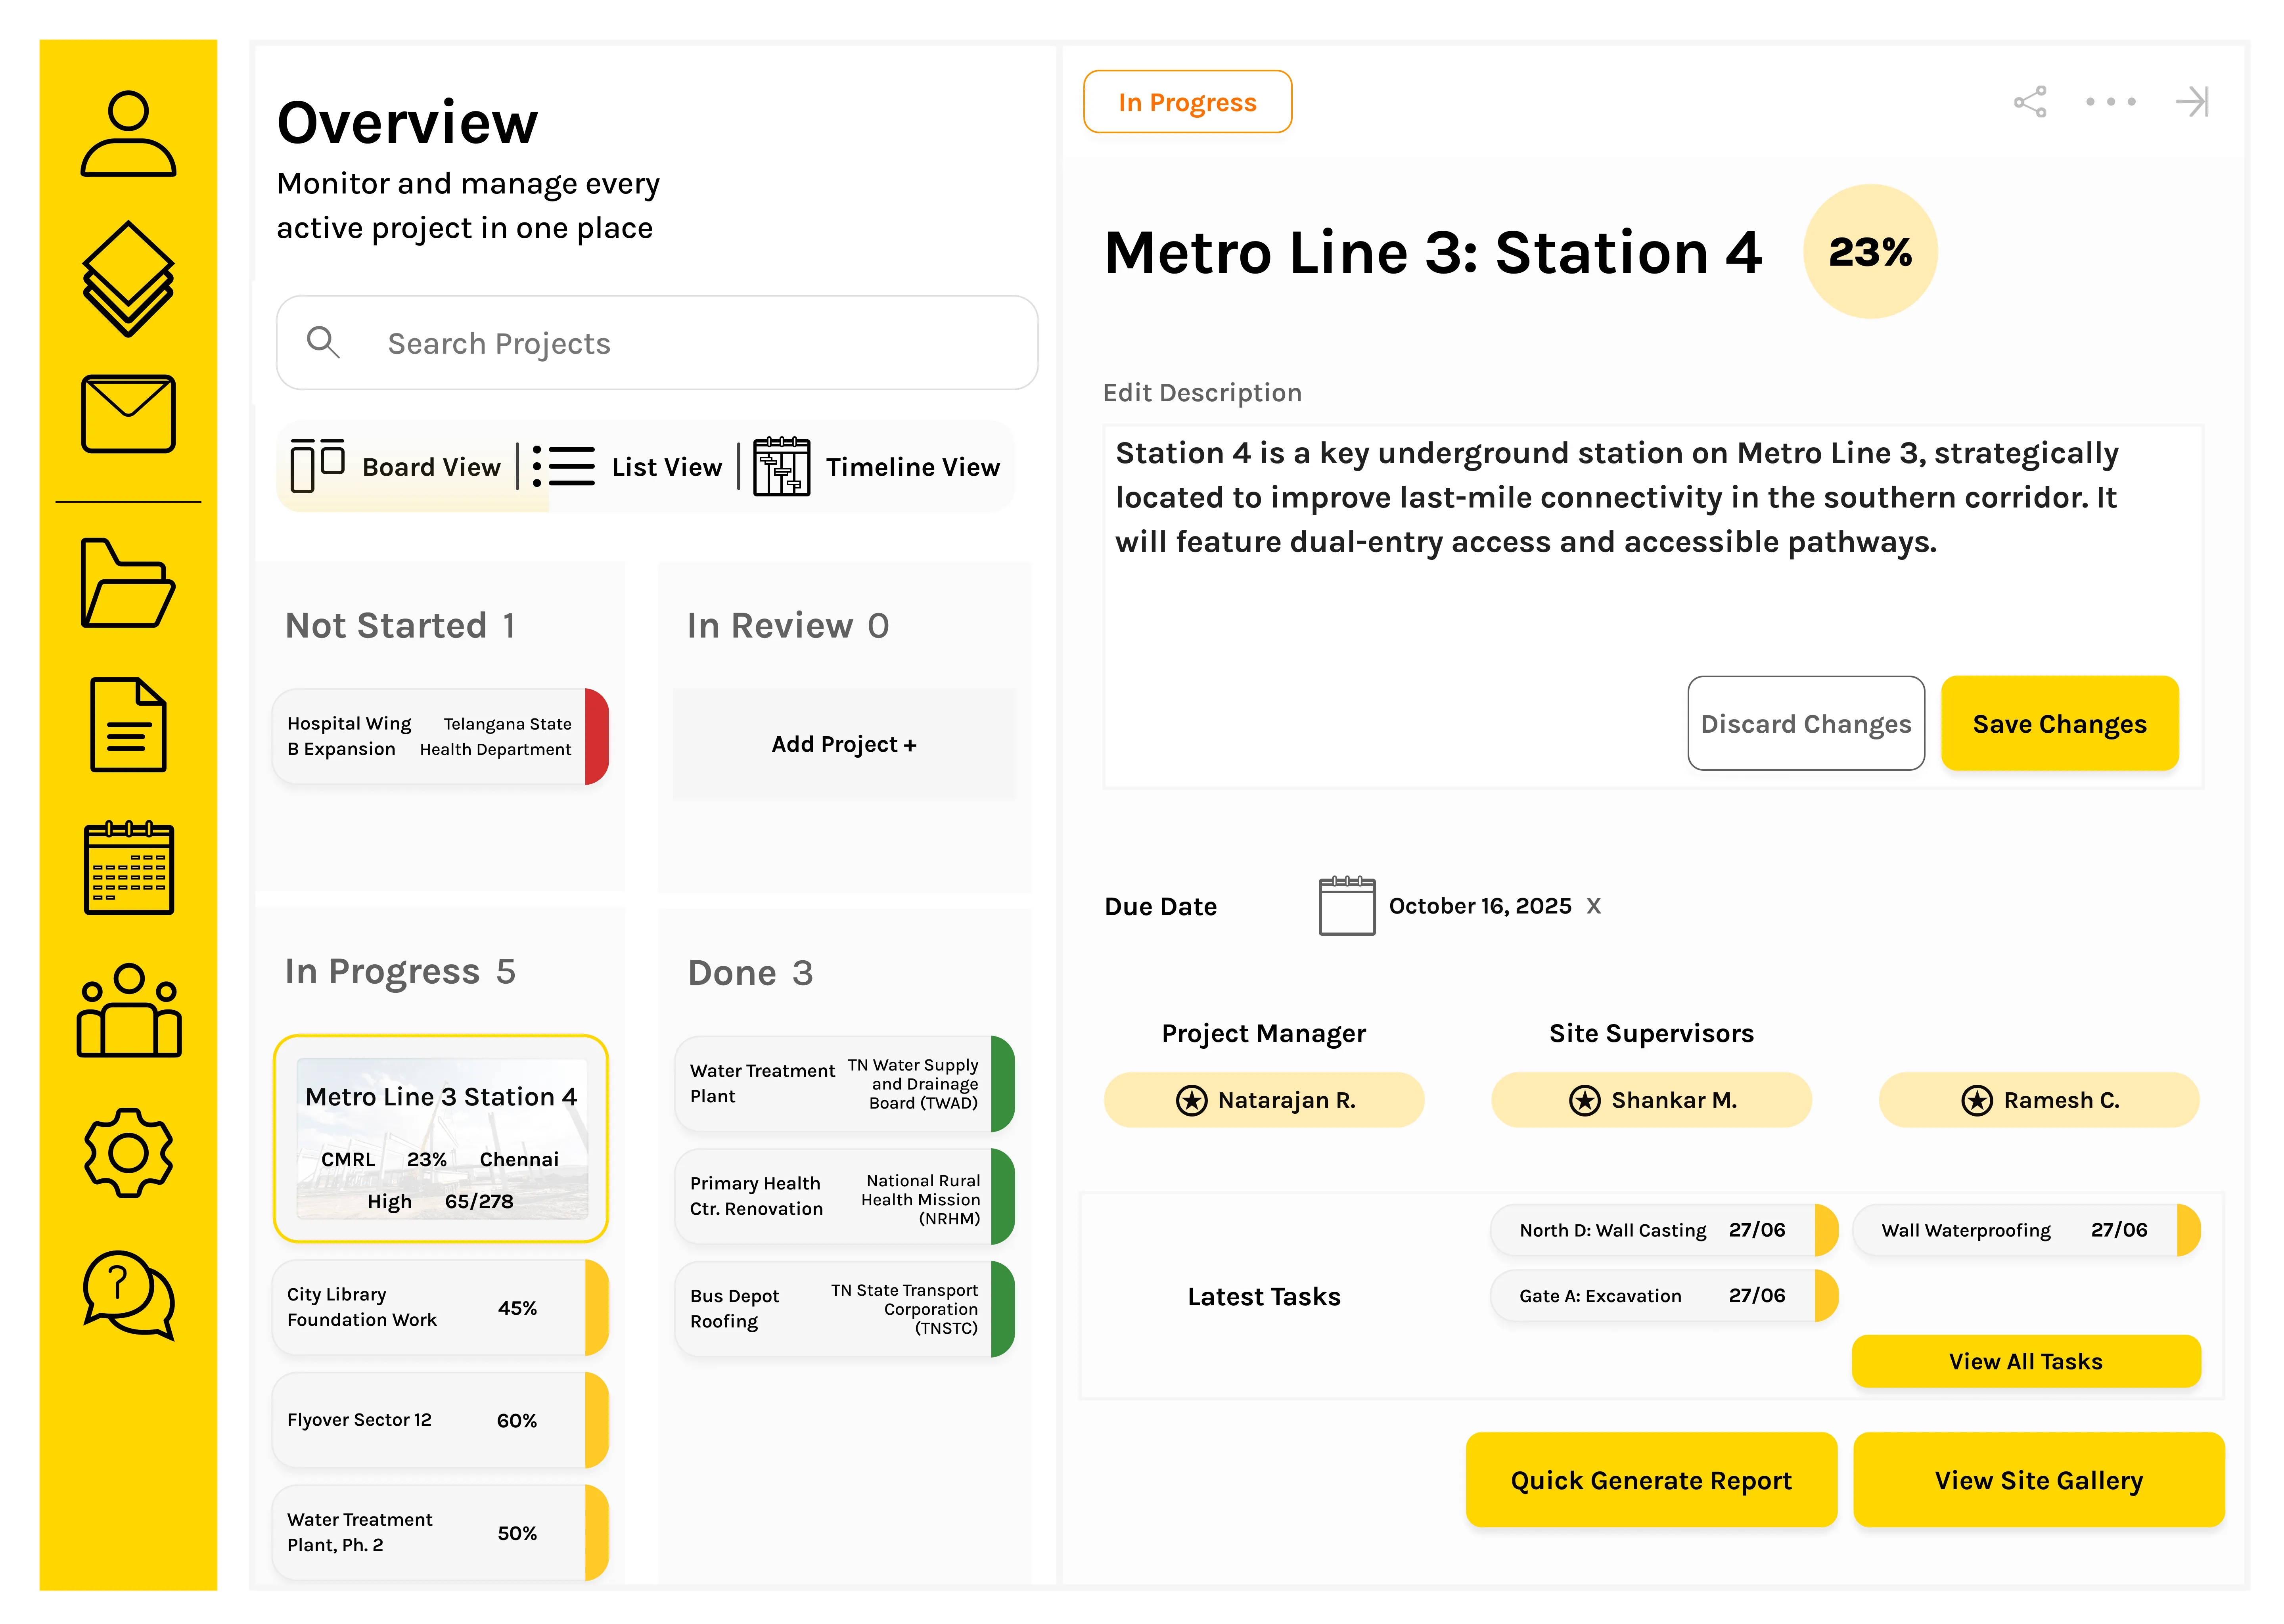Select the Metro Line 3 Station 4 card
The image size is (2284, 1624).
click(440, 1139)
